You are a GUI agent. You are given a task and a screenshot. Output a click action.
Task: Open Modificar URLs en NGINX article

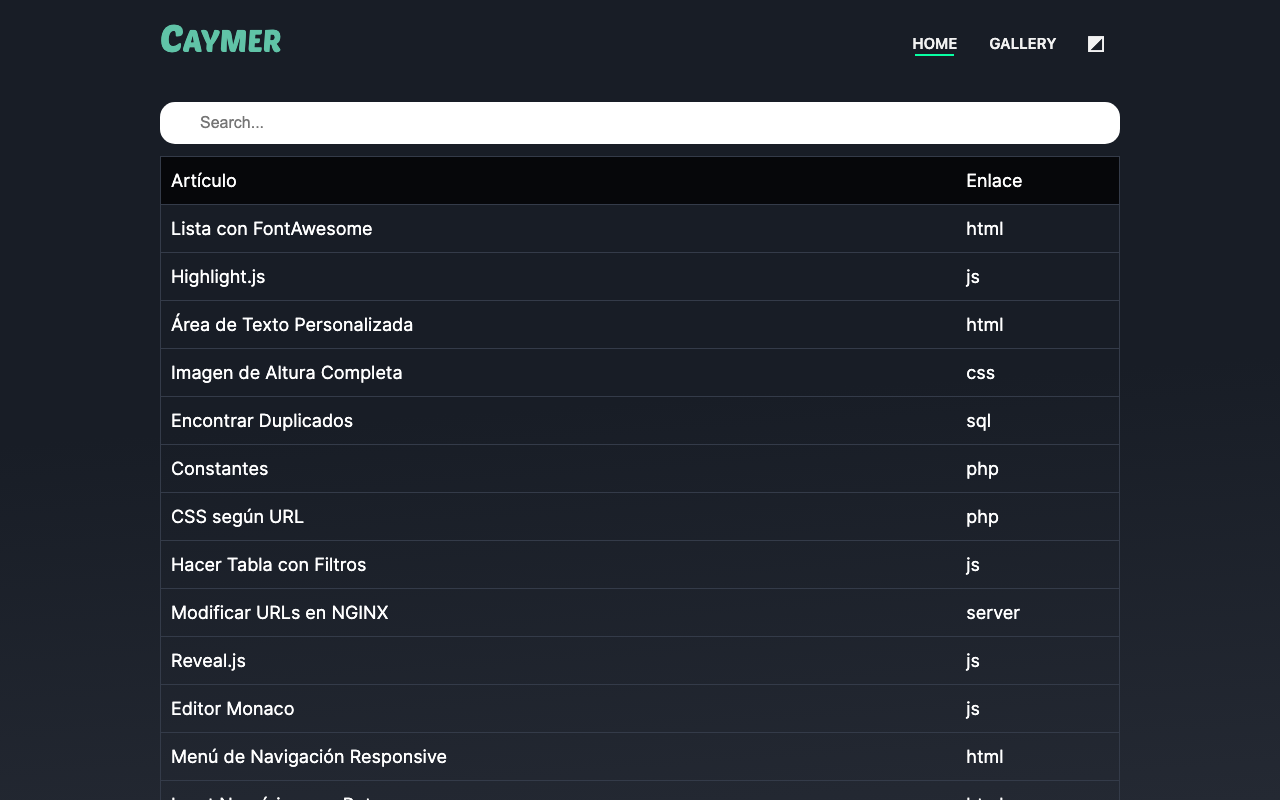click(280, 613)
